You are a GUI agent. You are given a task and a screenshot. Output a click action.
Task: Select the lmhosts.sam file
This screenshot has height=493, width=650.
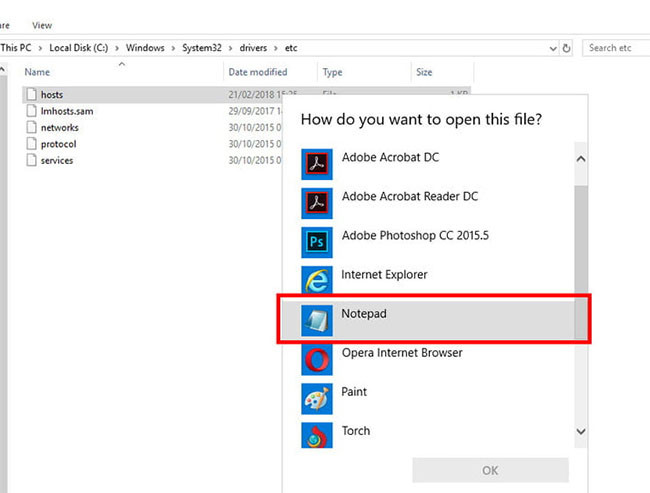[66, 111]
